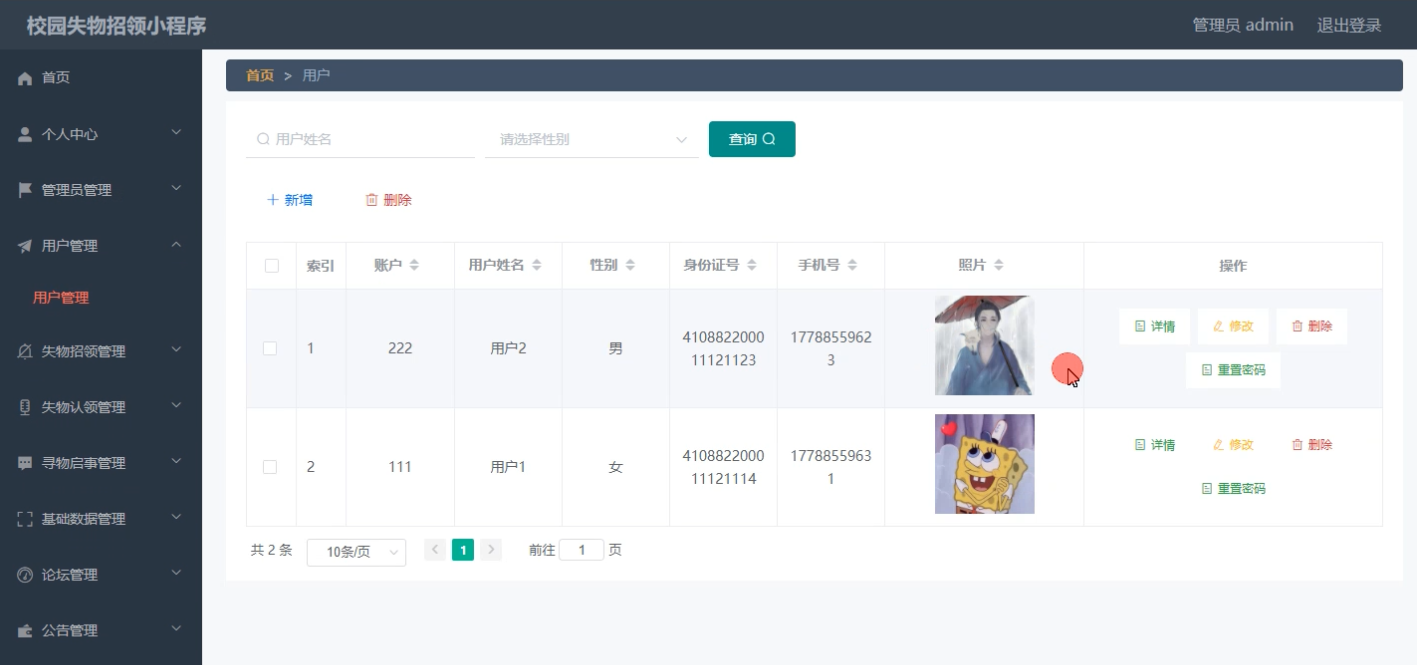Click the pen icon beside 失物招领管理
Screen dimensions: 1417x665
[24, 352]
